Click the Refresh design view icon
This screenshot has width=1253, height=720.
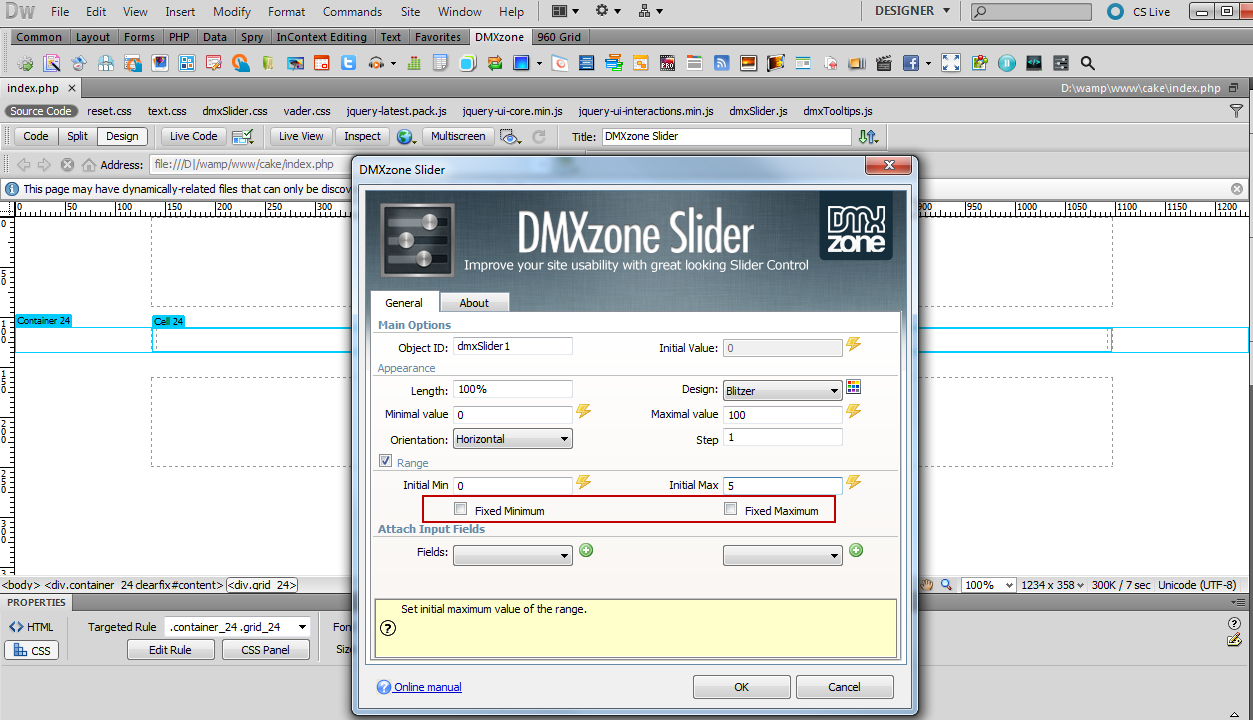[539, 136]
